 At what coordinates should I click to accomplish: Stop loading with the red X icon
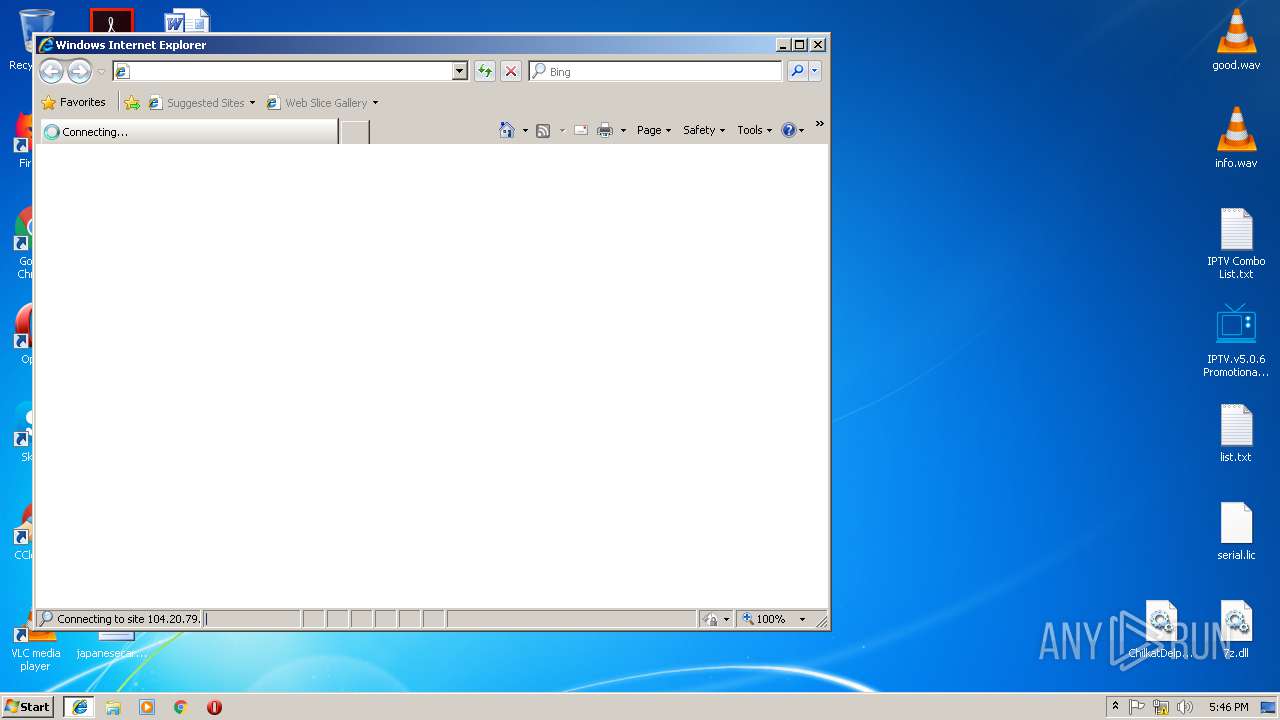click(511, 71)
